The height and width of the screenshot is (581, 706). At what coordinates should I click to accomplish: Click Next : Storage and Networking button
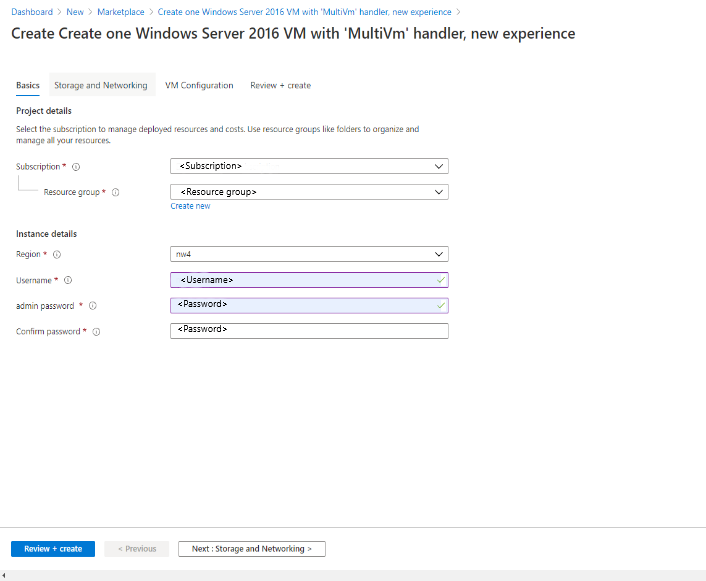pos(252,549)
